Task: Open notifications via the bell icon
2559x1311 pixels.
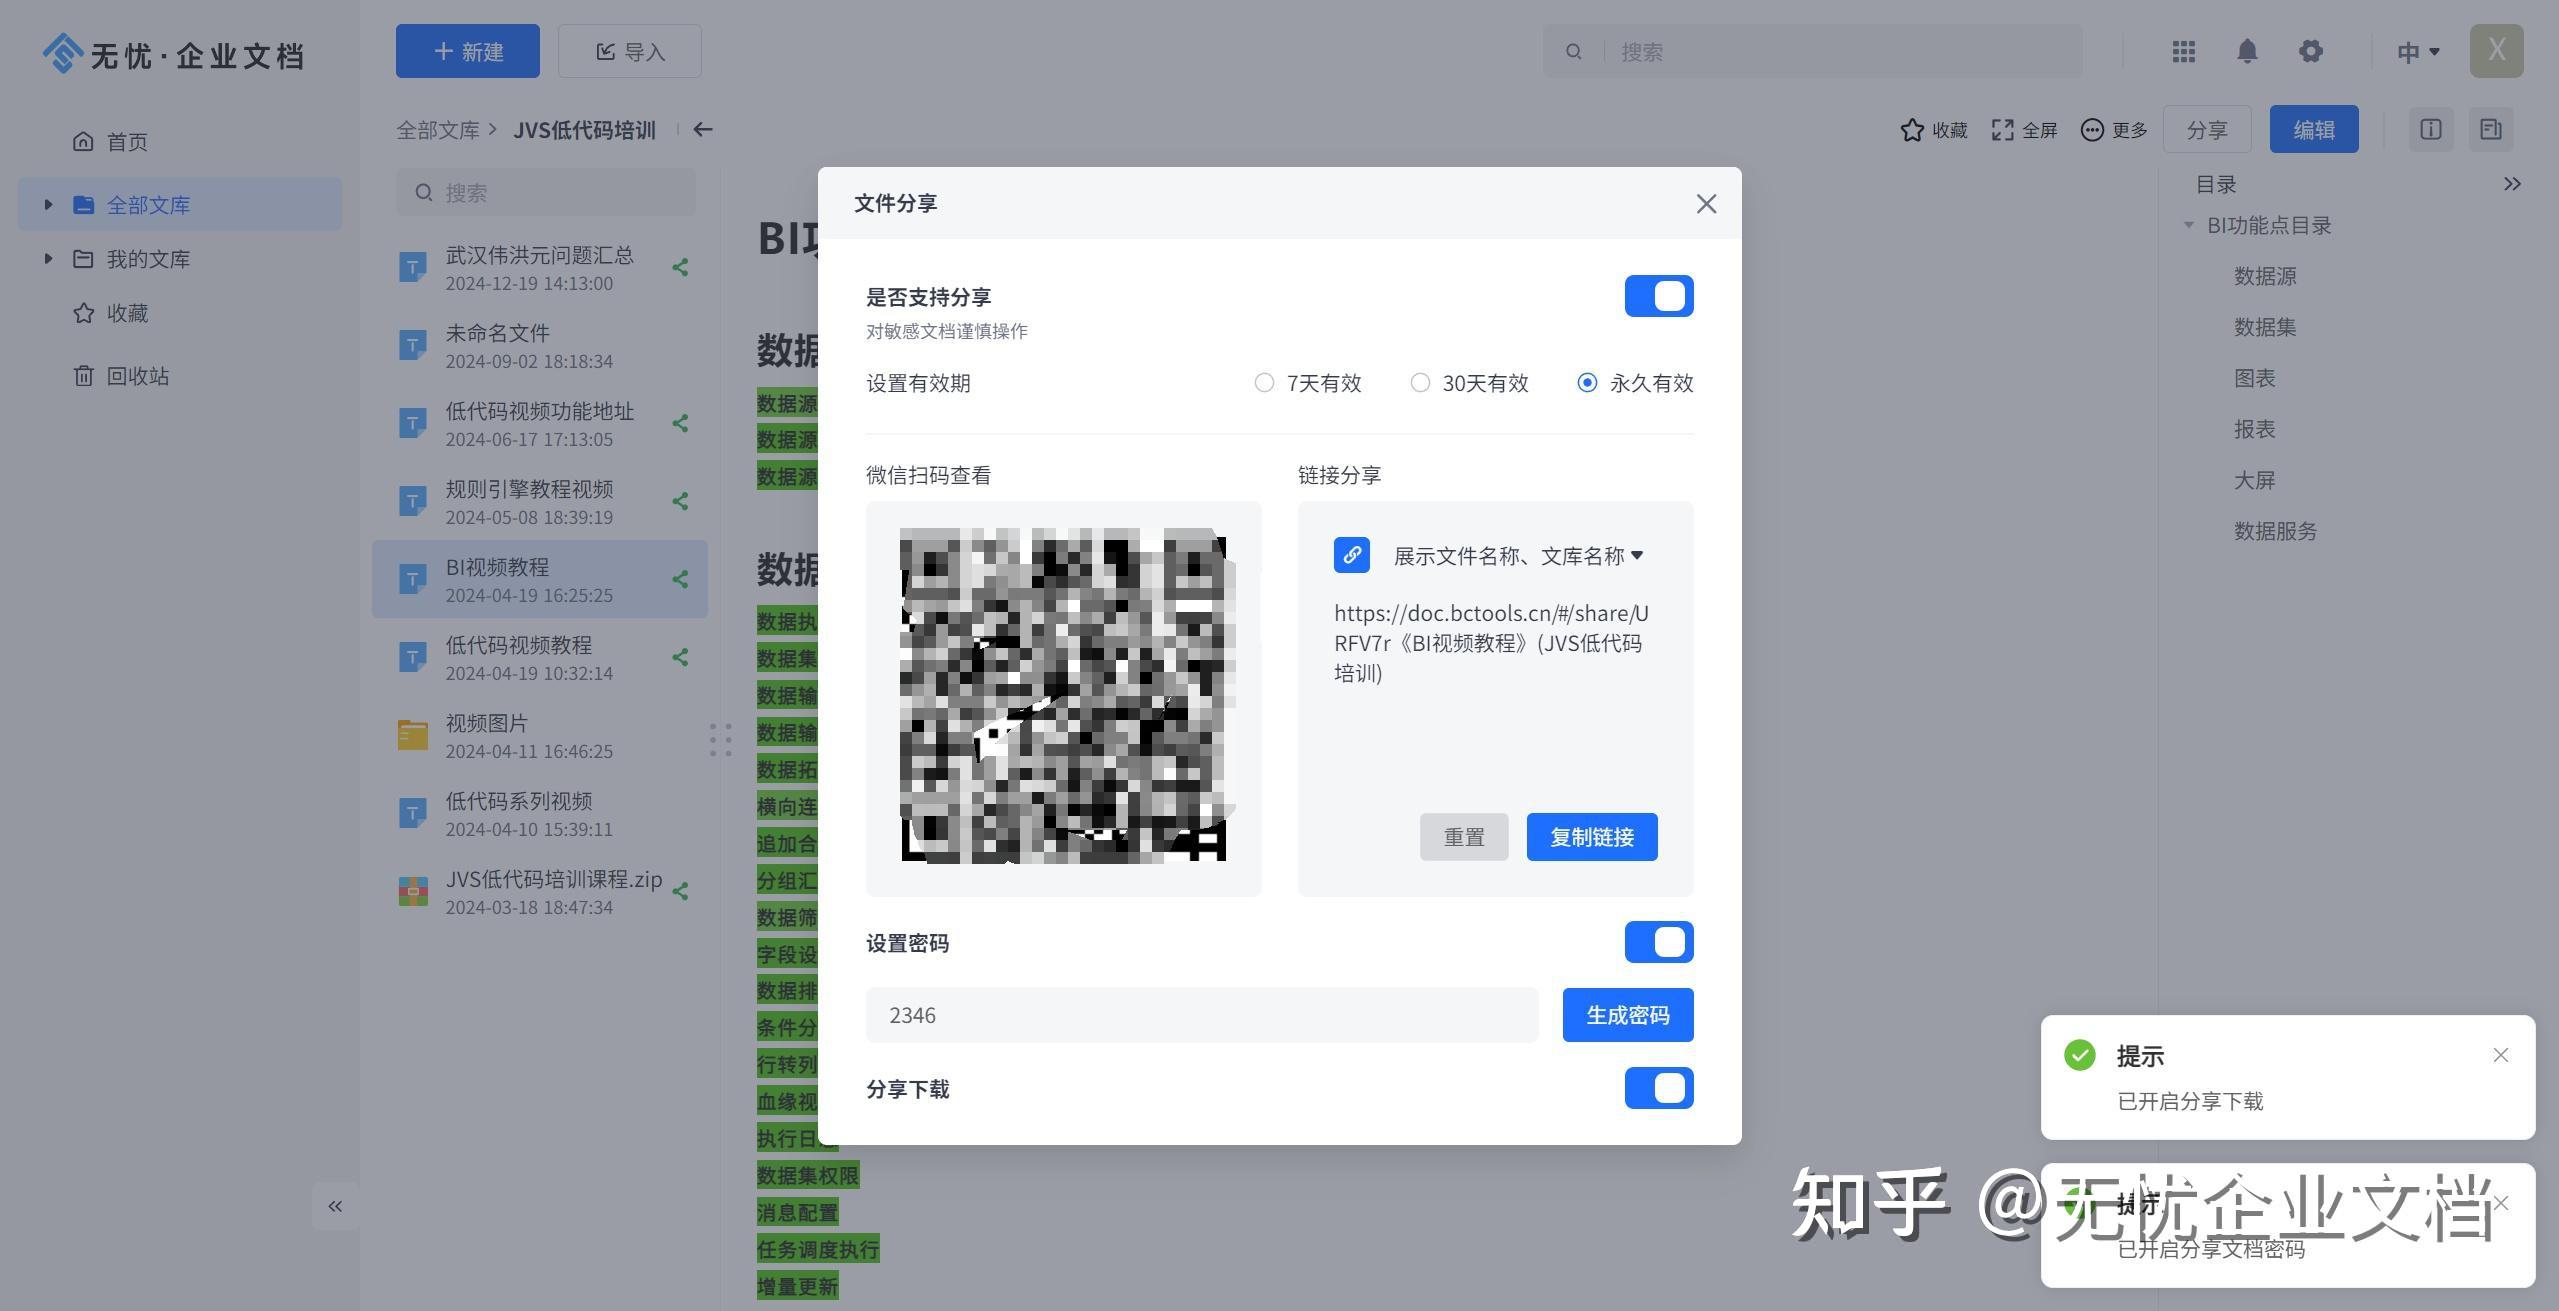Action: click(x=2247, y=51)
